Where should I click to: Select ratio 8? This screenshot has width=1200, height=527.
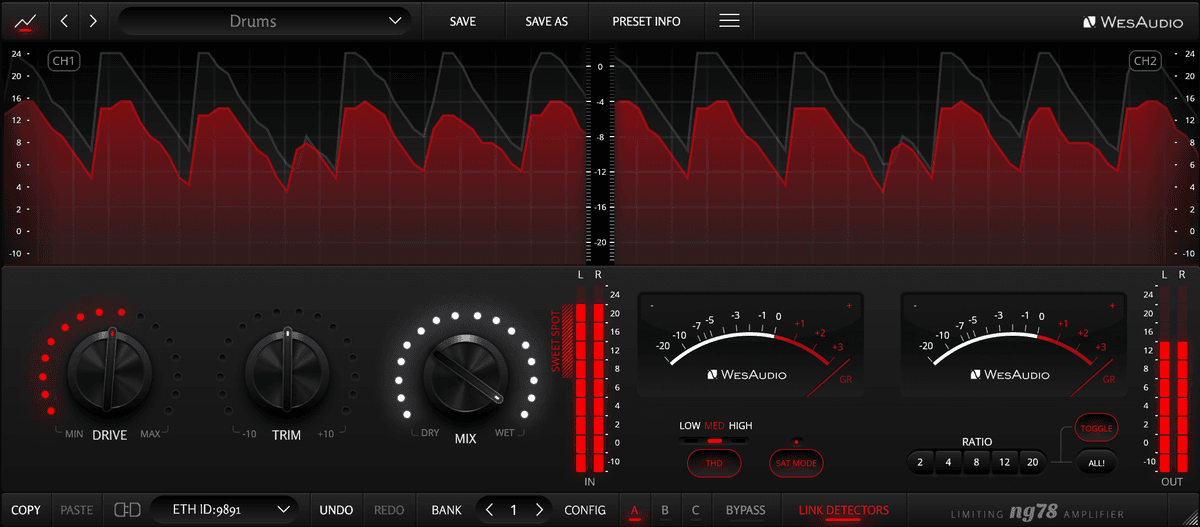(x=976, y=463)
